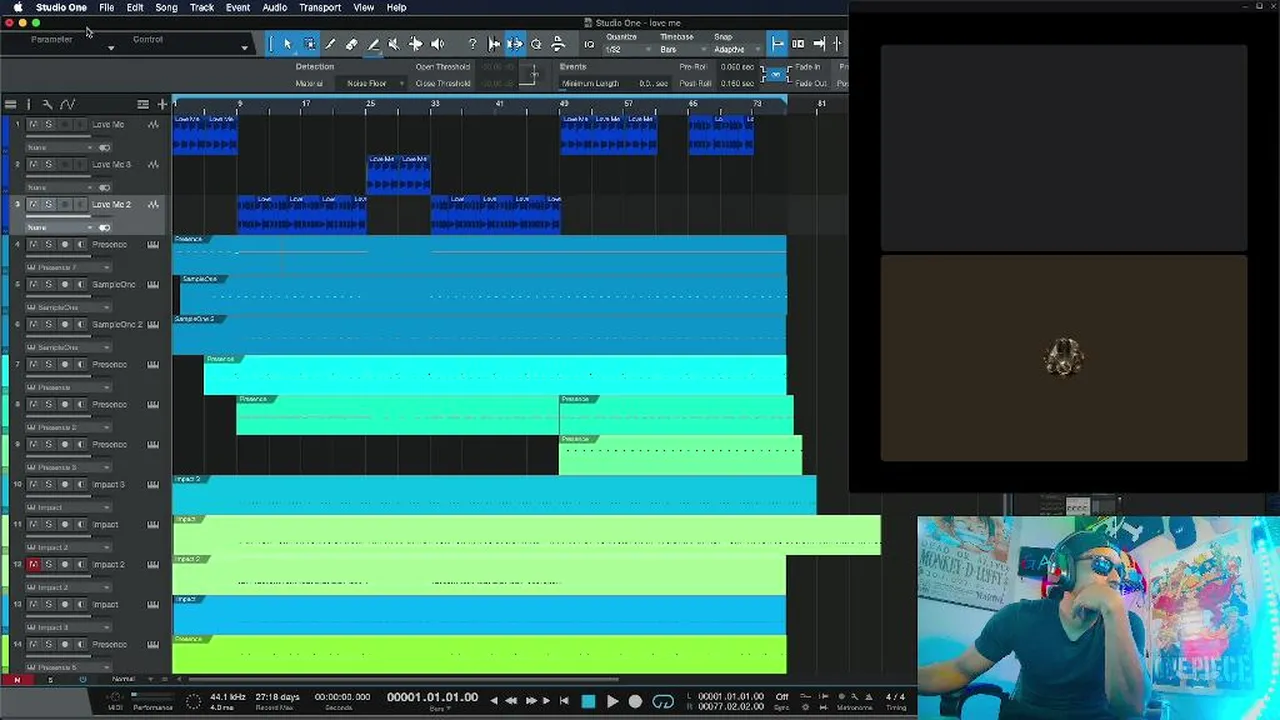Click the wrench track options icon
1280x720 pixels.
[47, 104]
